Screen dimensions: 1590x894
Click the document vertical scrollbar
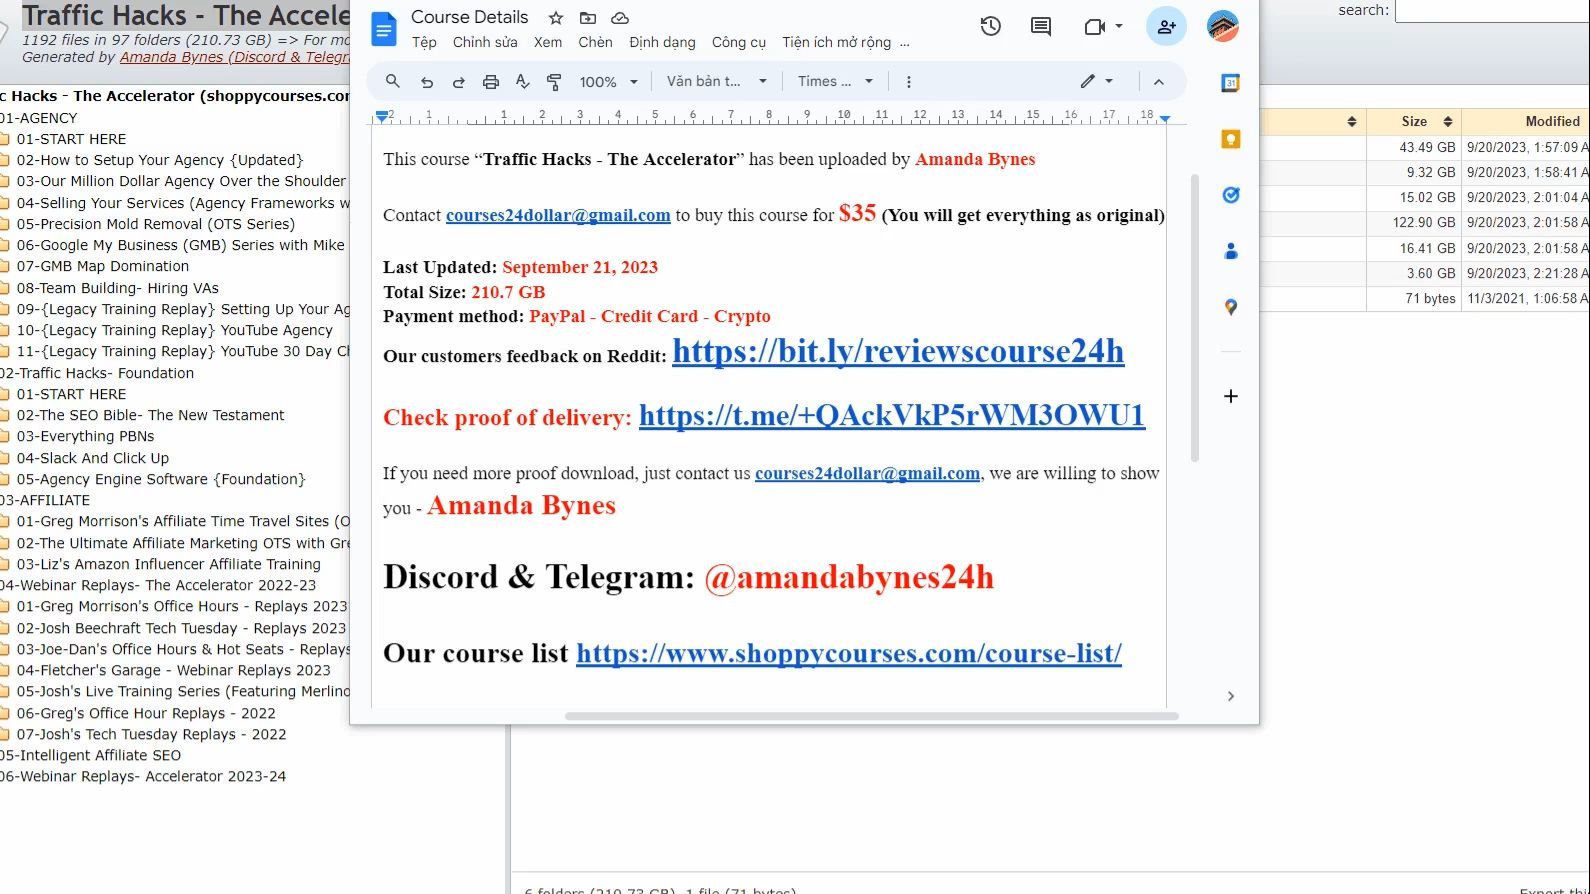1194,318
